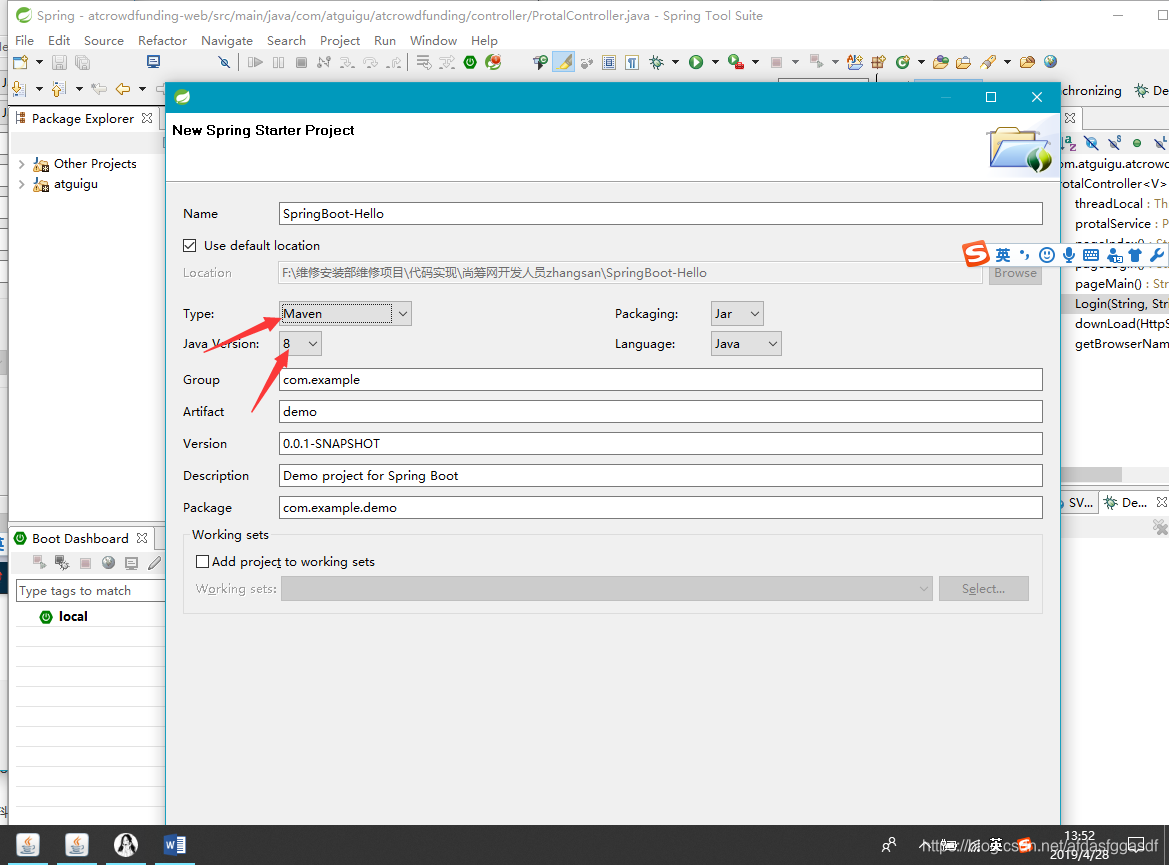Toggle Block Selection mode icon
Screen dimensions: 1169x865
pos(609,62)
